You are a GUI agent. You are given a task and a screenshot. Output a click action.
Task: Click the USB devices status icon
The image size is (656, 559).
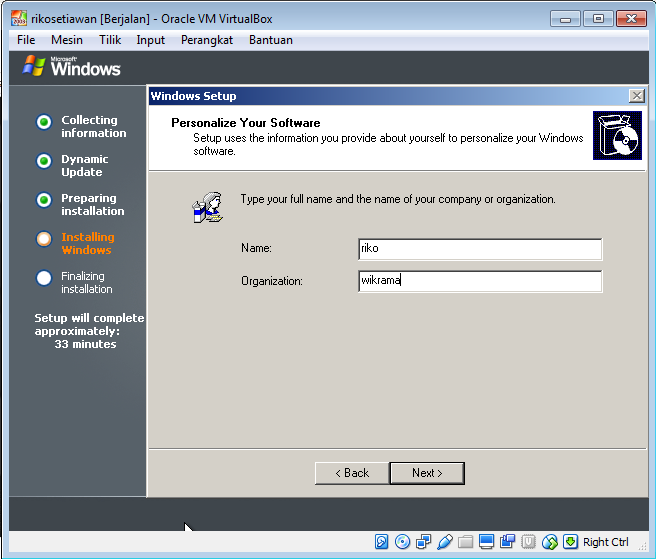[444, 541]
